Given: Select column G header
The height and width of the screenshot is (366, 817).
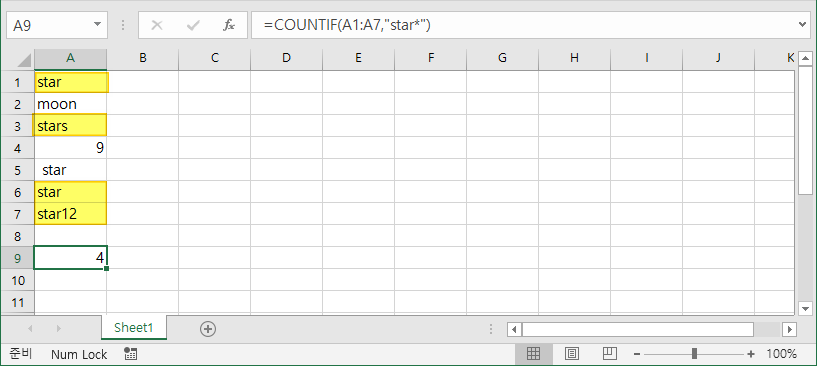Looking at the screenshot, I should coord(502,58).
